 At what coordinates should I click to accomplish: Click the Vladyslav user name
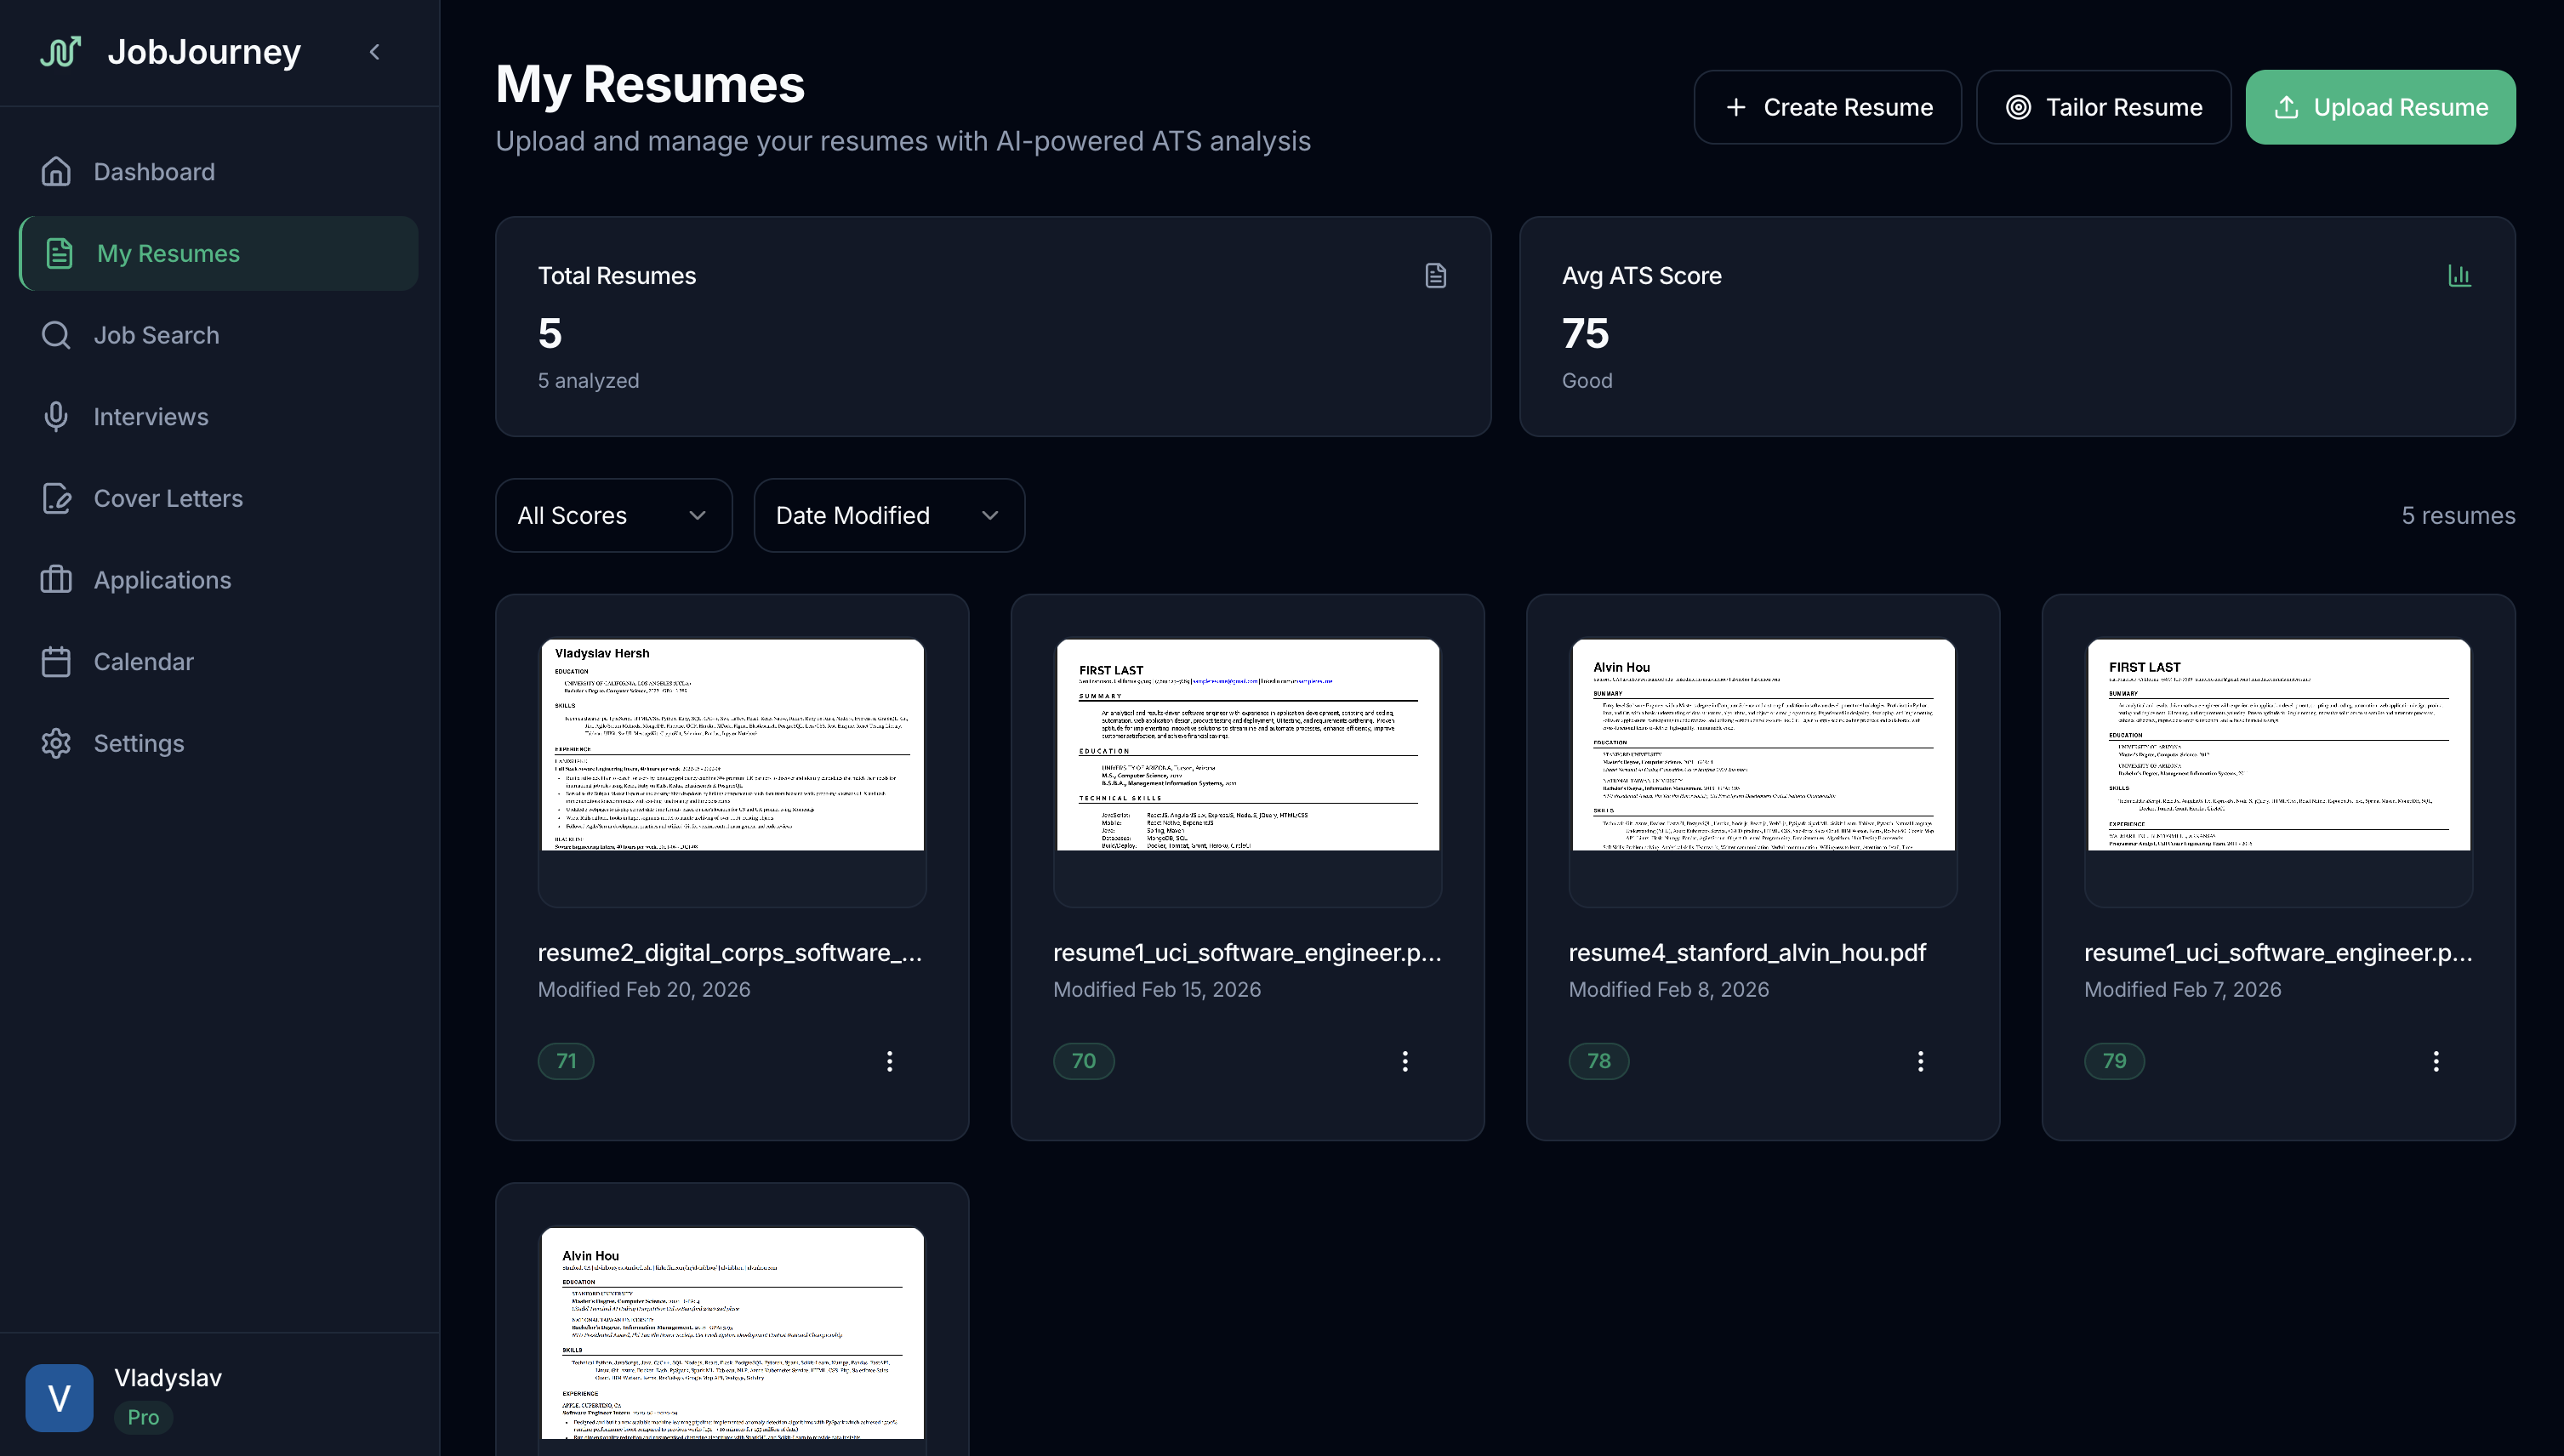pyautogui.click(x=168, y=1377)
